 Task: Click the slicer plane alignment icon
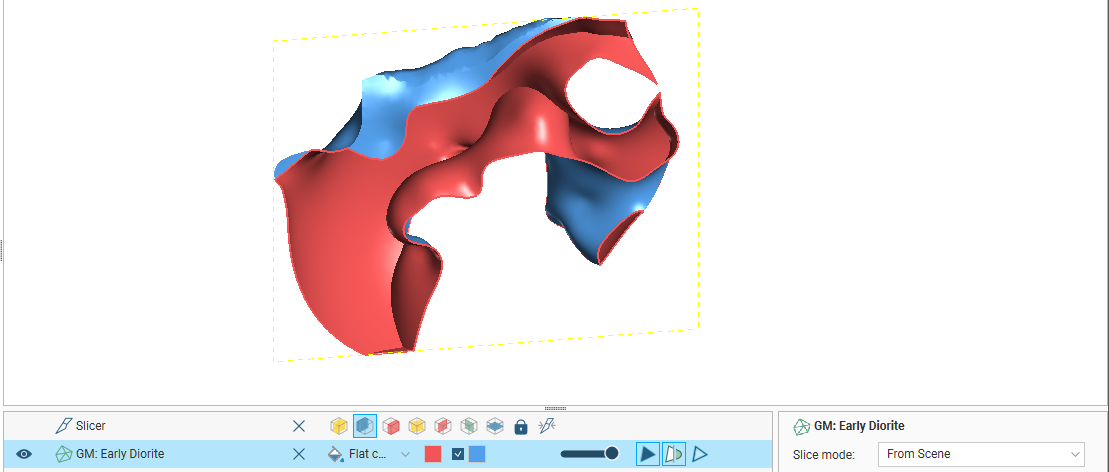[546, 426]
